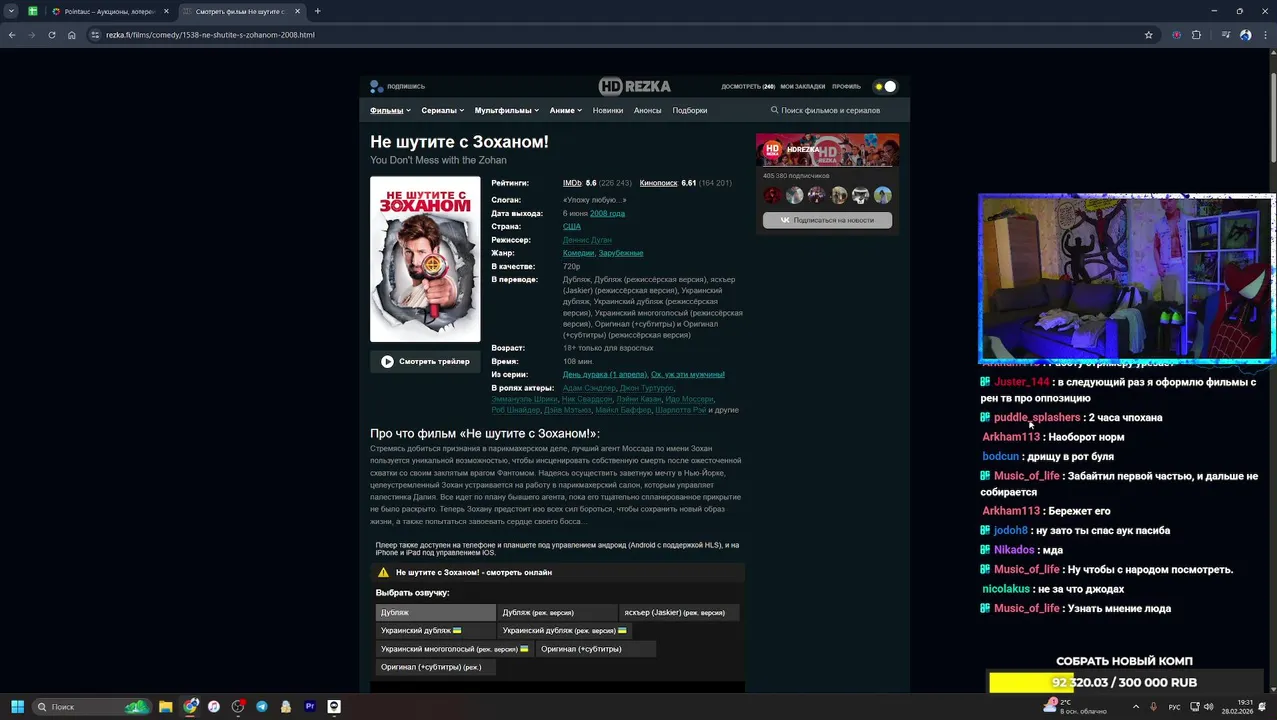Open the browser profile avatar
Image resolution: width=1277 pixels, height=720 pixels.
1245,35
